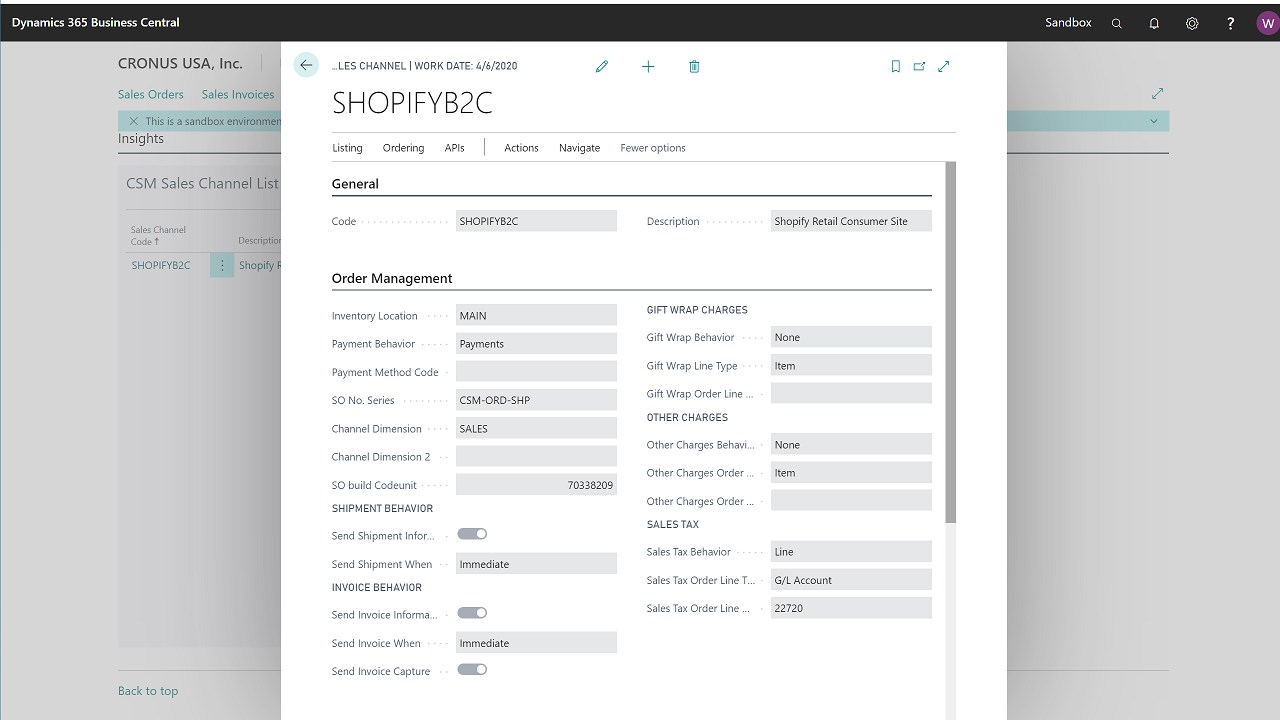Viewport: 1280px width, 720px height.
Task: Click the empty Channel Dimension 2 field
Action: (536, 456)
